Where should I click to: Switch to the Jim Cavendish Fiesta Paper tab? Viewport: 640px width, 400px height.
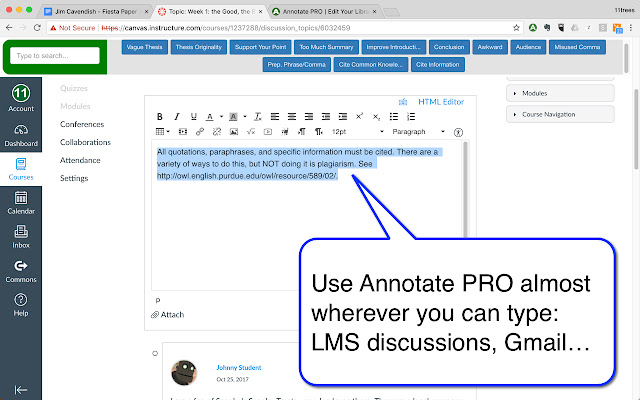click(x=96, y=11)
